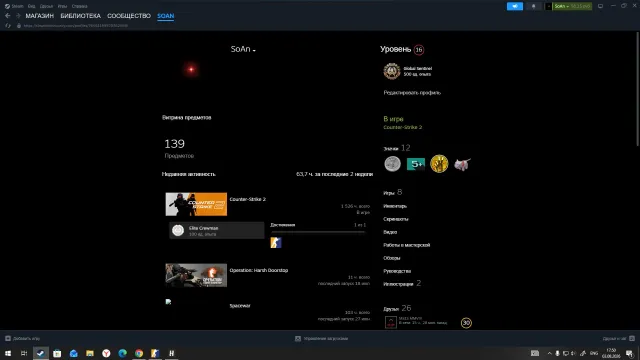The width and height of the screenshot is (640, 360).
Task: Open the Вид menu
Action: click(x=31, y=6)
